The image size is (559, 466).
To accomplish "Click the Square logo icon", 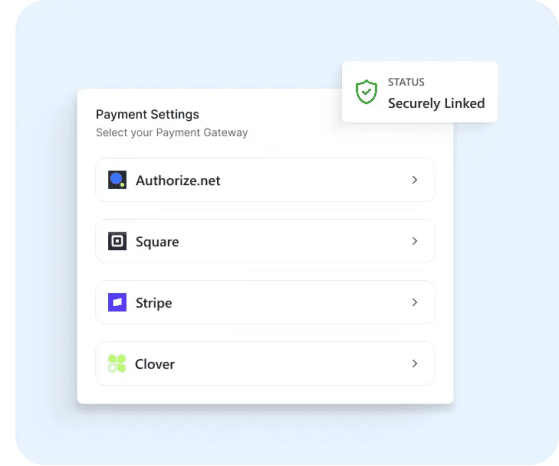I will pos(117,241).
